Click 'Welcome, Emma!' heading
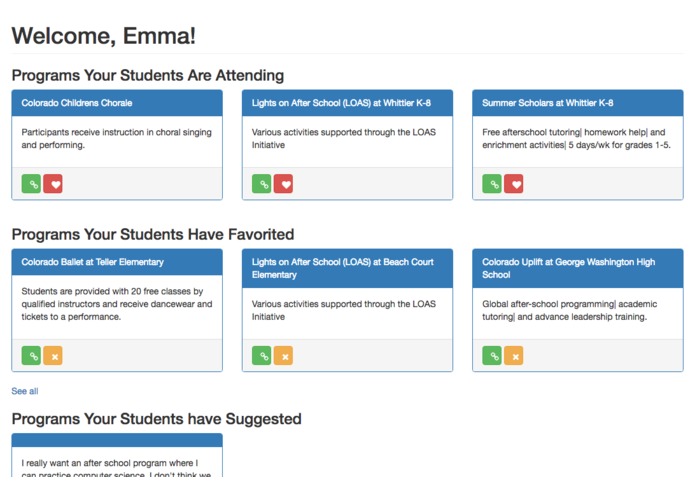The width and height of the screenshot is (695, 494). (104, 36)
